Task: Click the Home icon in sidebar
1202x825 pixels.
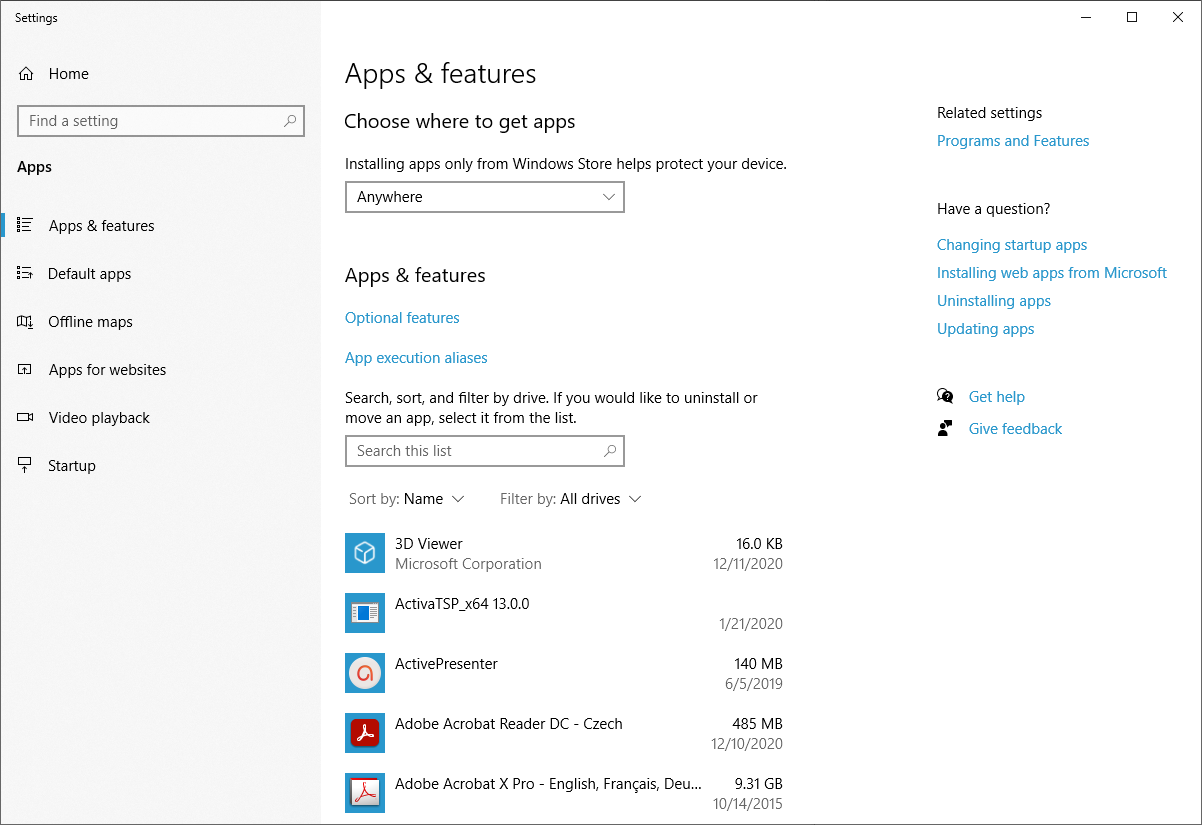Action: click(x=26, y=74)
